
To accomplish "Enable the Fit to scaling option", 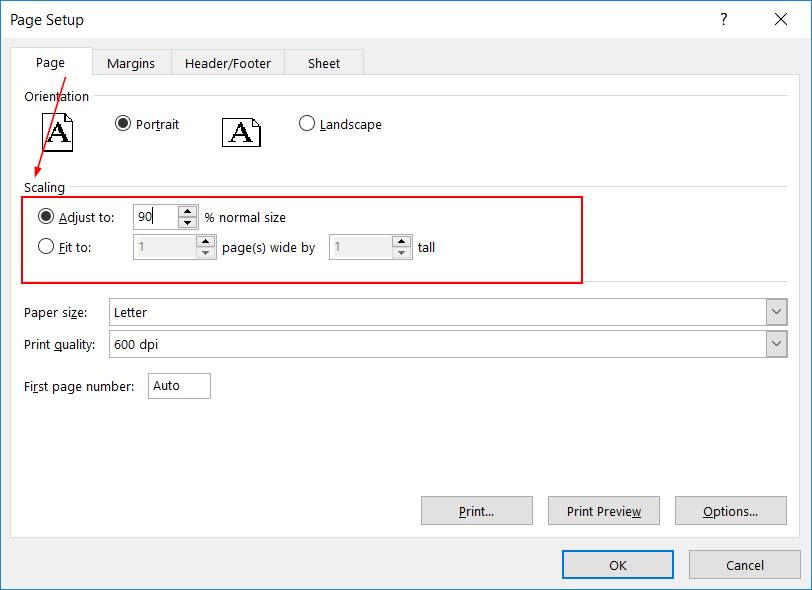I will (46, 247).
